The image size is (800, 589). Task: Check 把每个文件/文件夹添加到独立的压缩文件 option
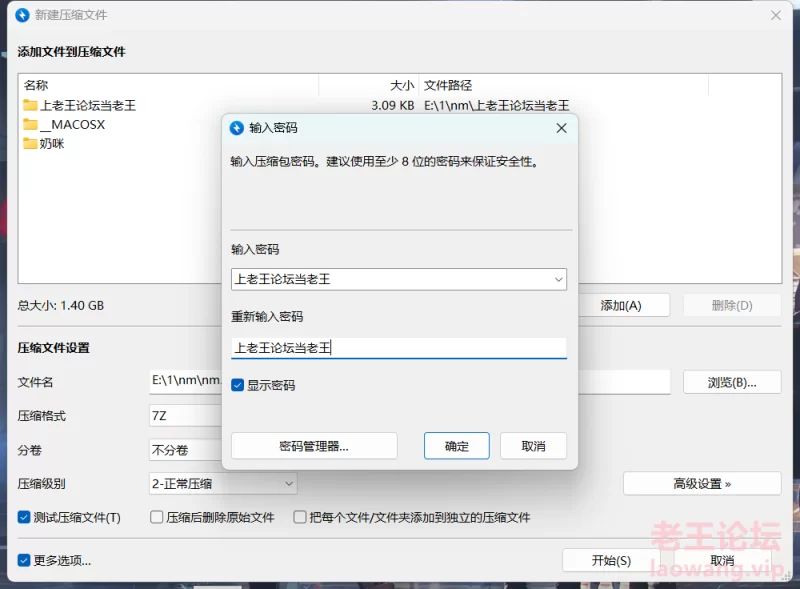(299, 517)
